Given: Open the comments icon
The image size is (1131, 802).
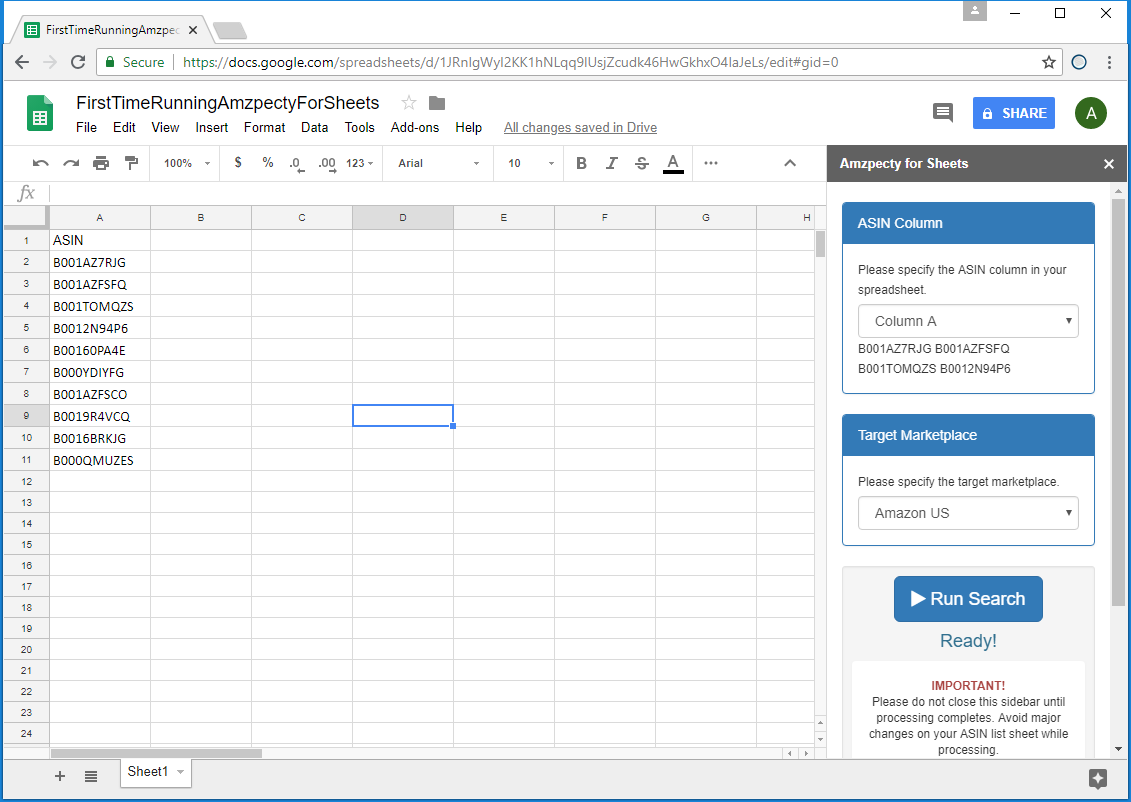Looking at the screenshot, I should click(943, 113).
